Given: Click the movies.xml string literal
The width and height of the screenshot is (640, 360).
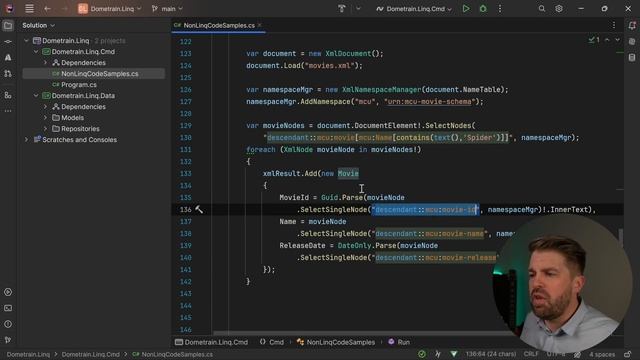Looking at the screenshot, I should tap(331, 66).
